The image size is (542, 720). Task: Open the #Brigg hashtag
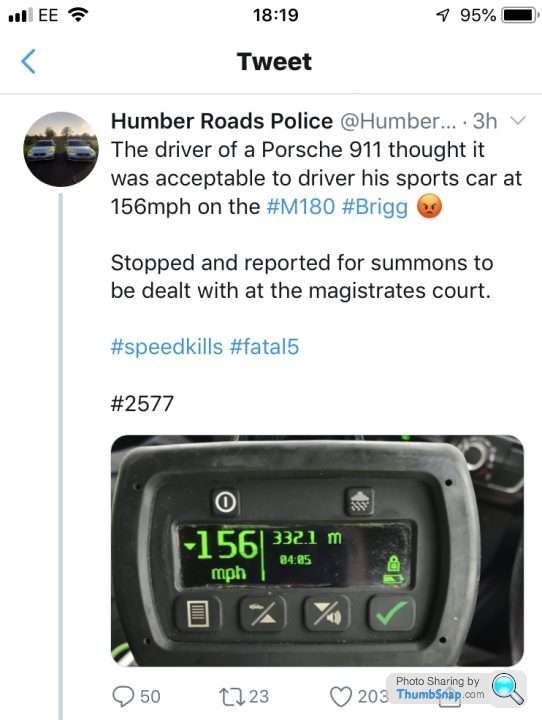pos(375,208)
